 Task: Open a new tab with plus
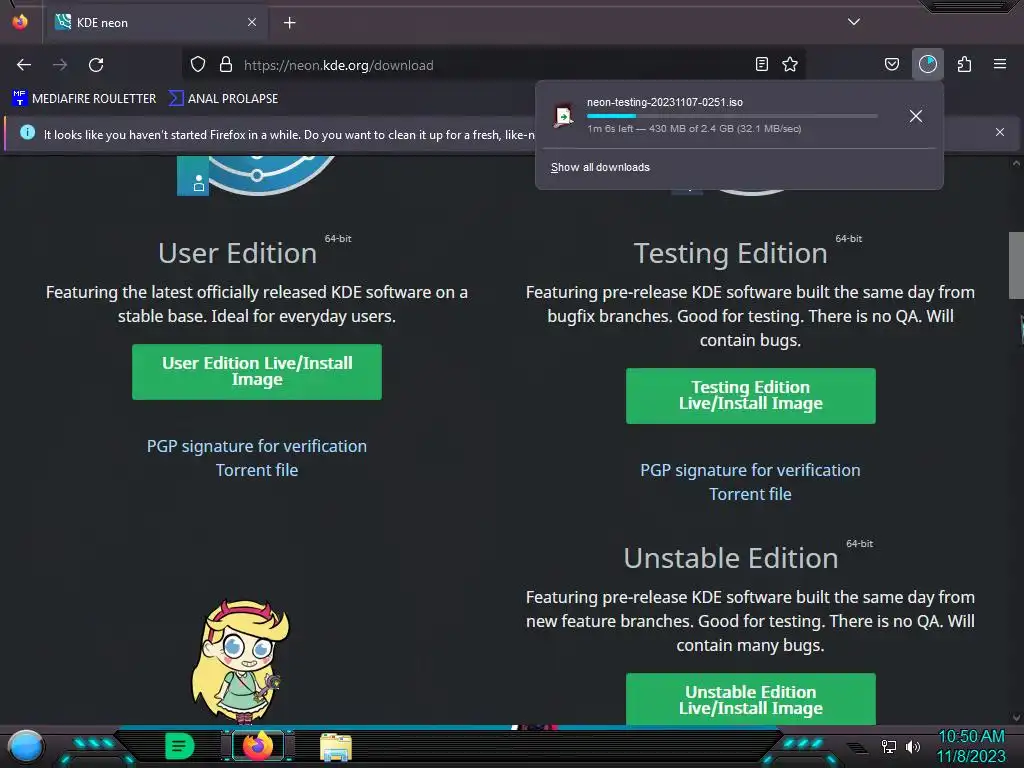(289, 23)
